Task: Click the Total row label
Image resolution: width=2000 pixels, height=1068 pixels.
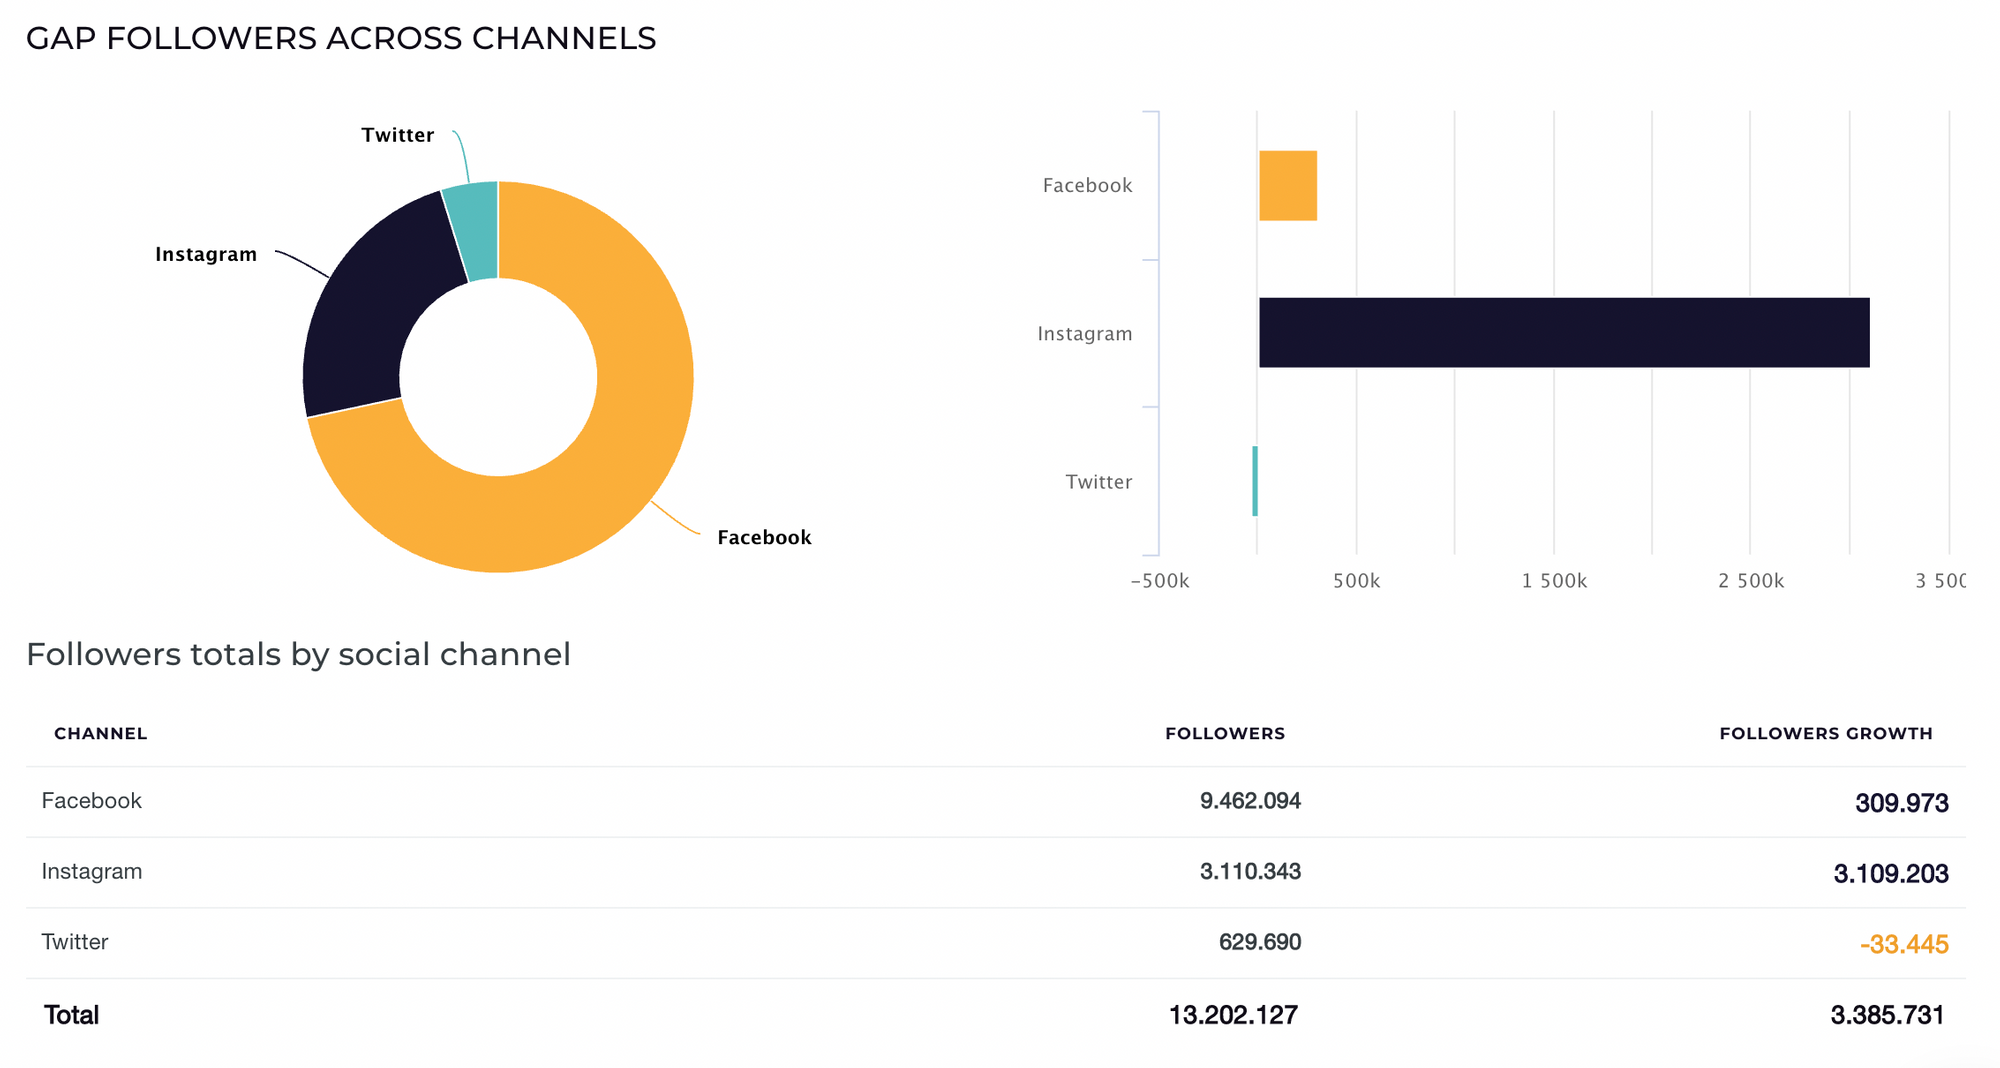Action: pos(71,1015)
